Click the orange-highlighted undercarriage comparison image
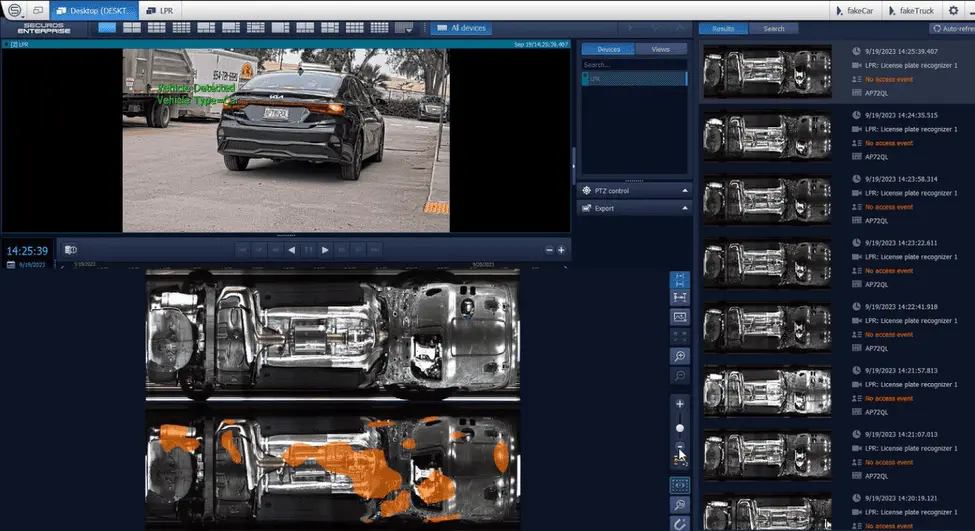The height and width of the screenshot is (531, 975). [333, 468]
